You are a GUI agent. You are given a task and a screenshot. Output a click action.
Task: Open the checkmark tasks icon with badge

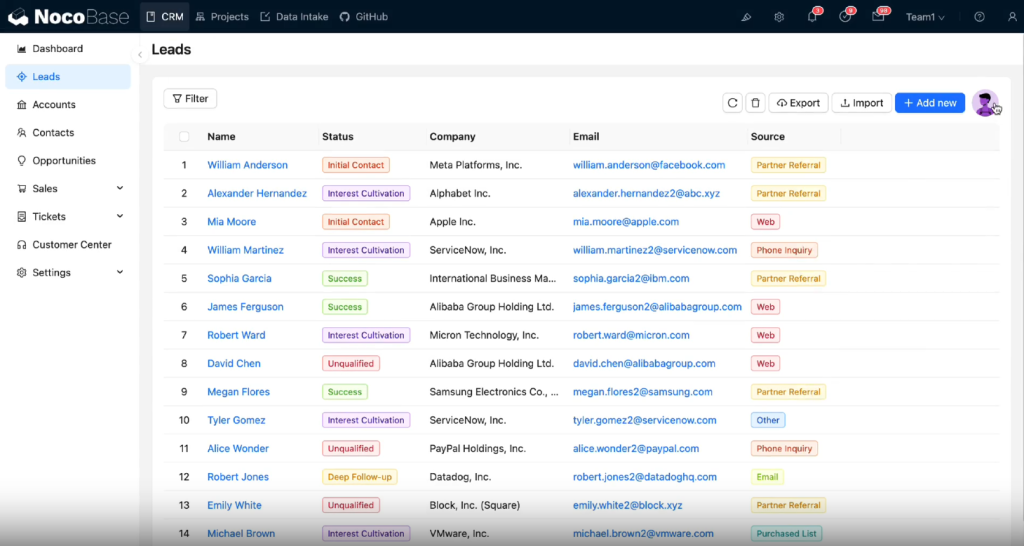(845, 17)
